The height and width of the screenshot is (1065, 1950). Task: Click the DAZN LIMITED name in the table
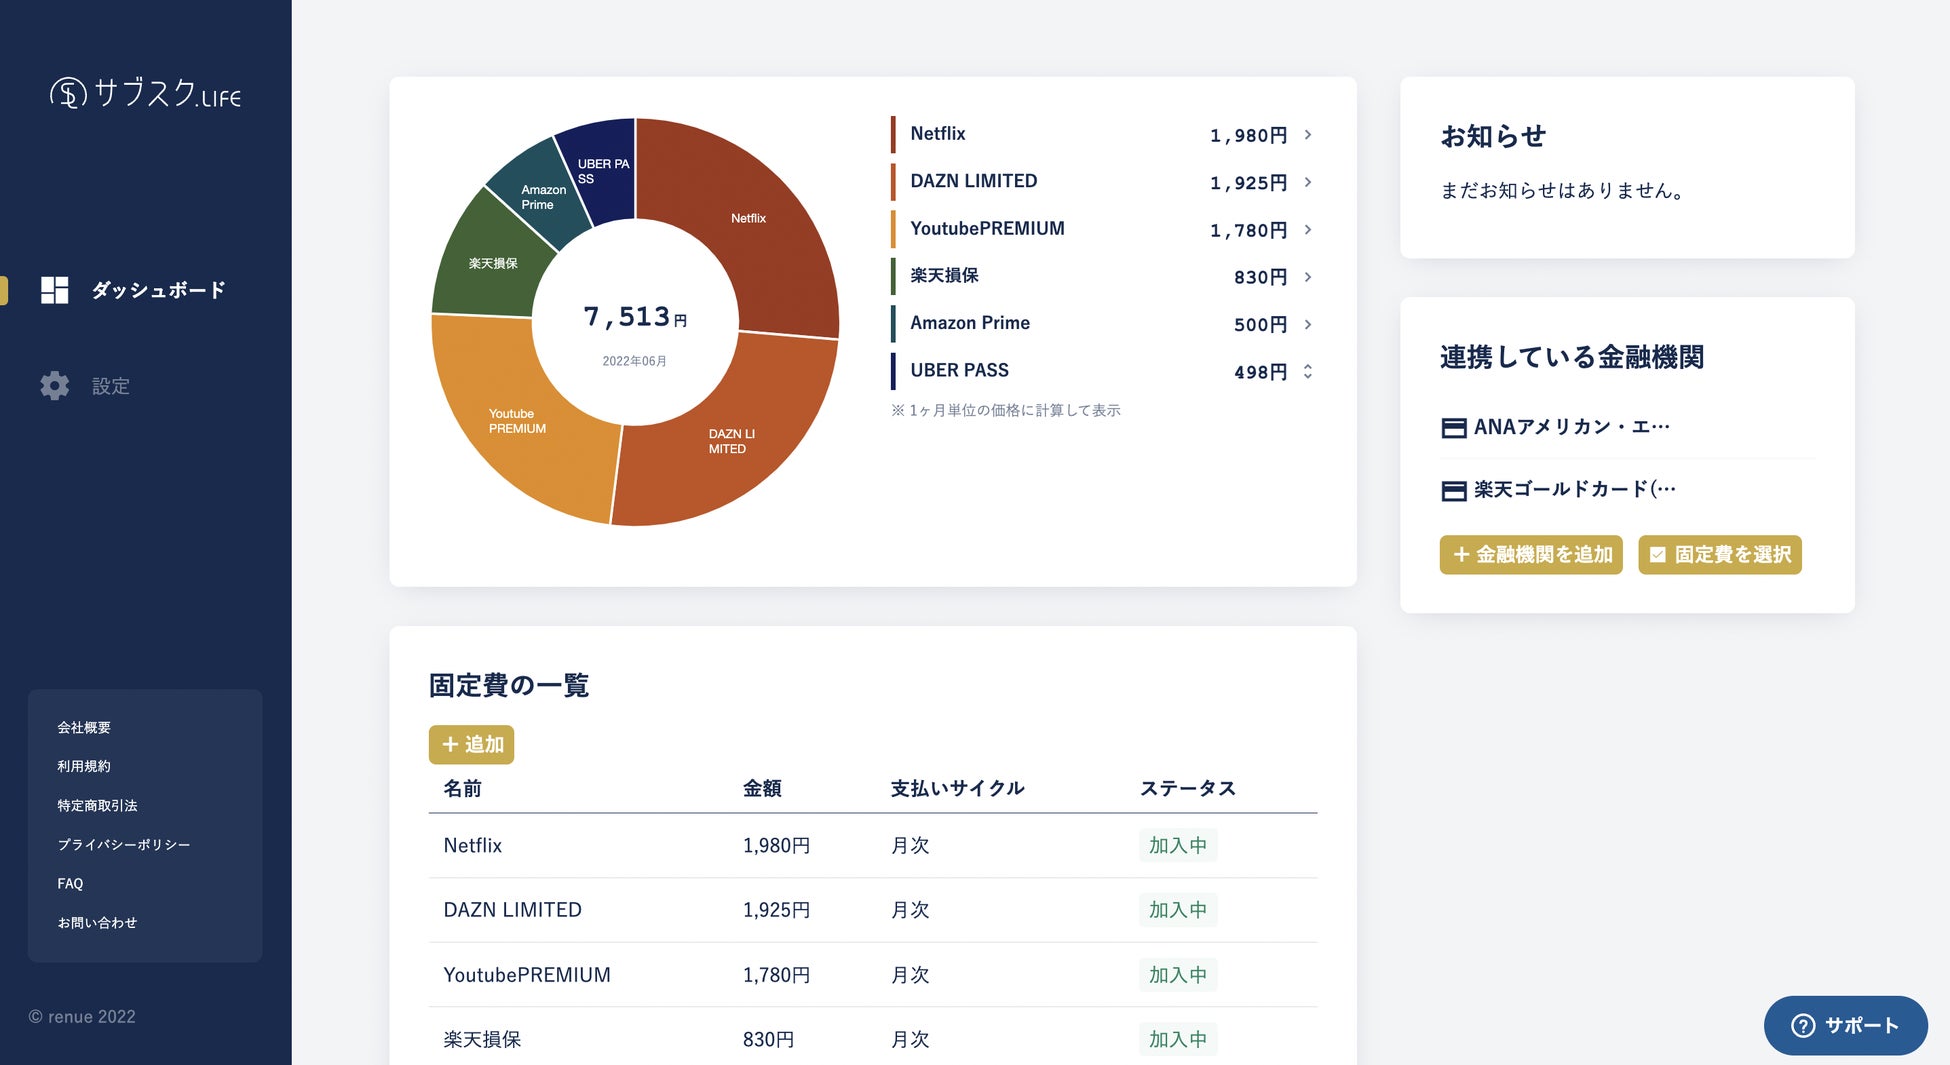click(513, 910)
